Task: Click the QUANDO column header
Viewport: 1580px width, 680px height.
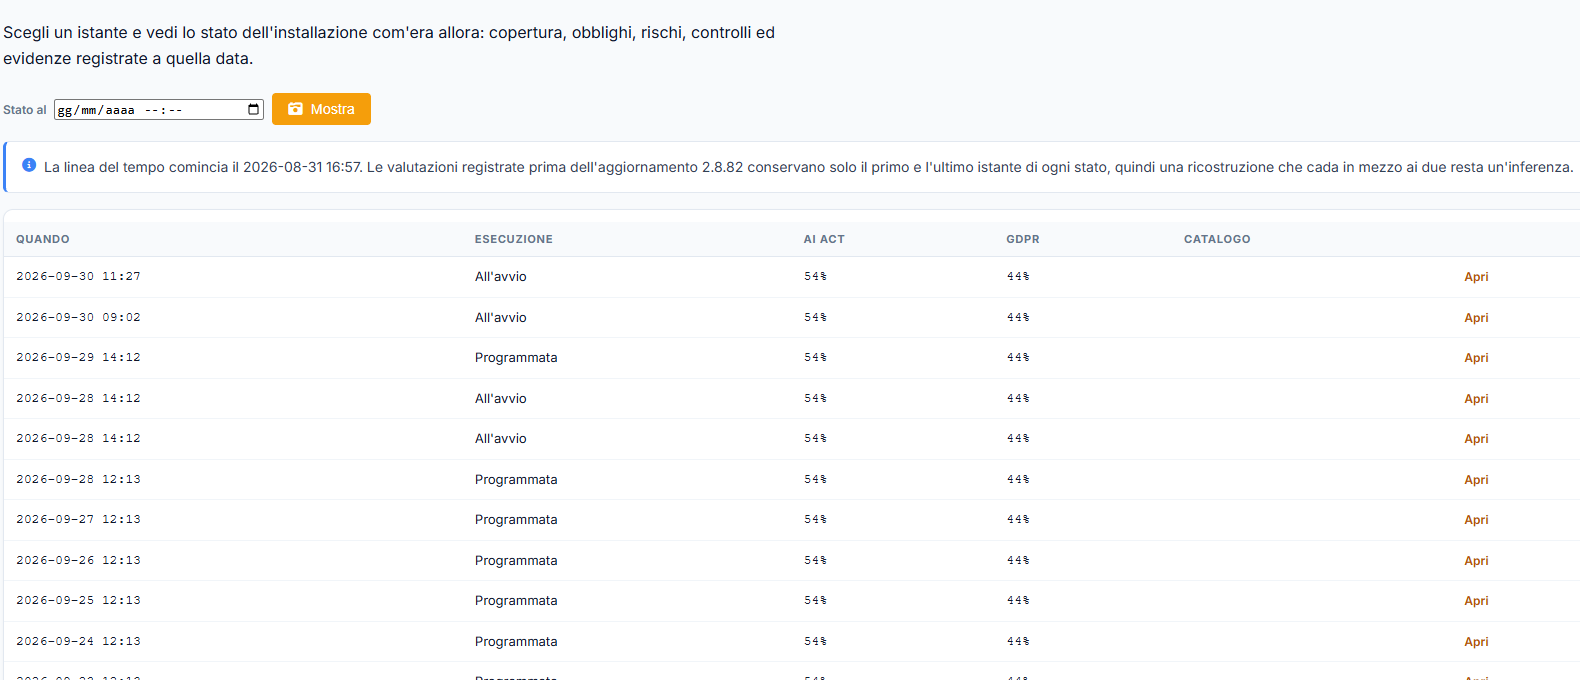Action: tap(43, 239)
